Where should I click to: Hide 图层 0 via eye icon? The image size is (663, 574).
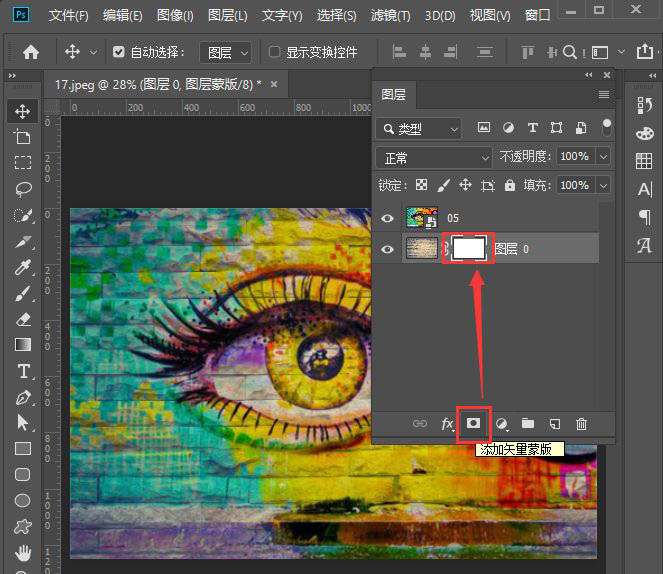point(387,249)
